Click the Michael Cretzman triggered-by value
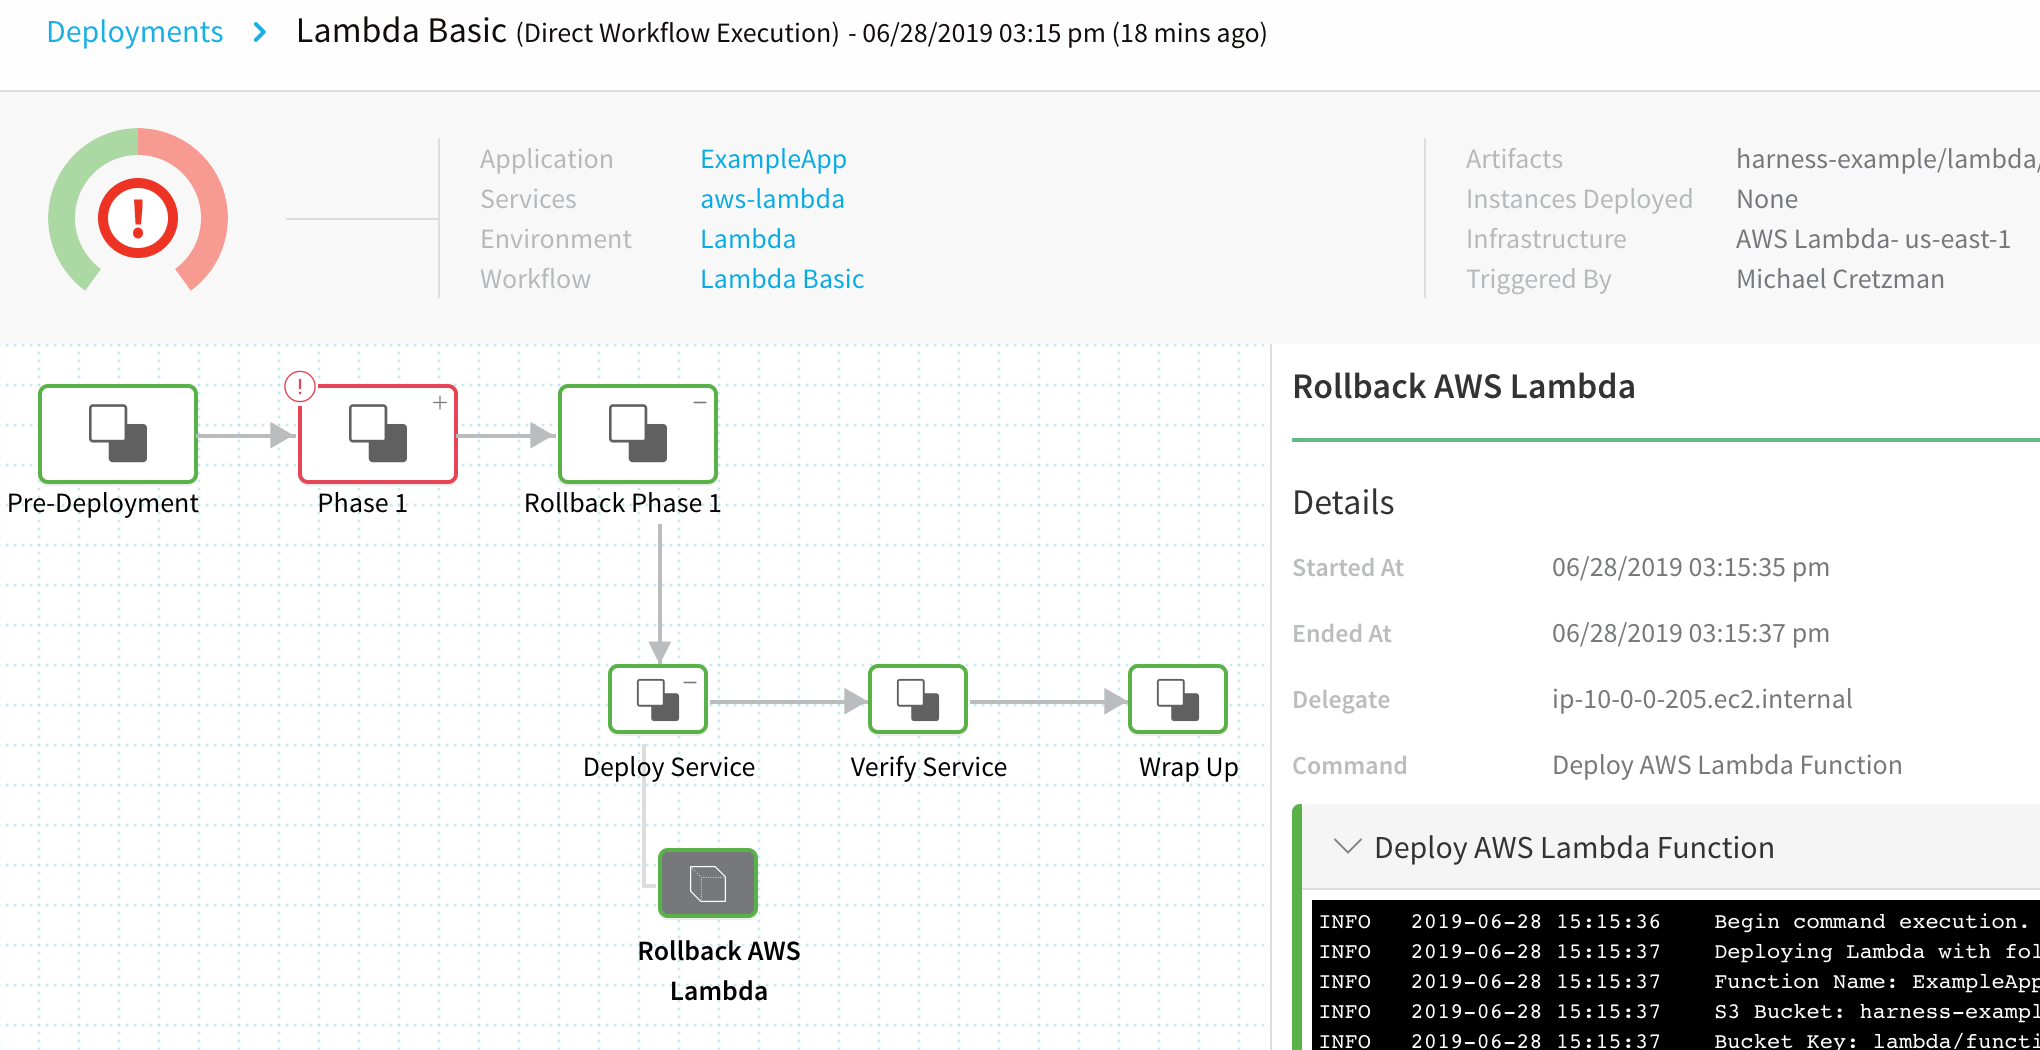This screenshot has width=2040, height=1050. tap(1840, 279)
